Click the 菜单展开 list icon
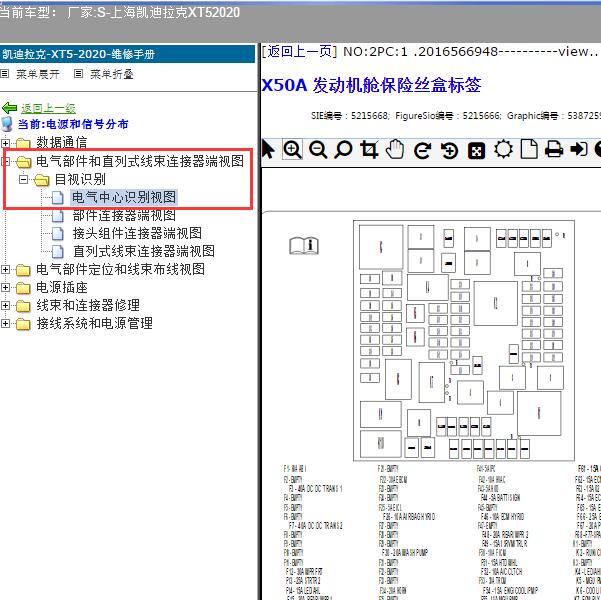The width and height of the screenshot is (601, 600). (4, 73)
